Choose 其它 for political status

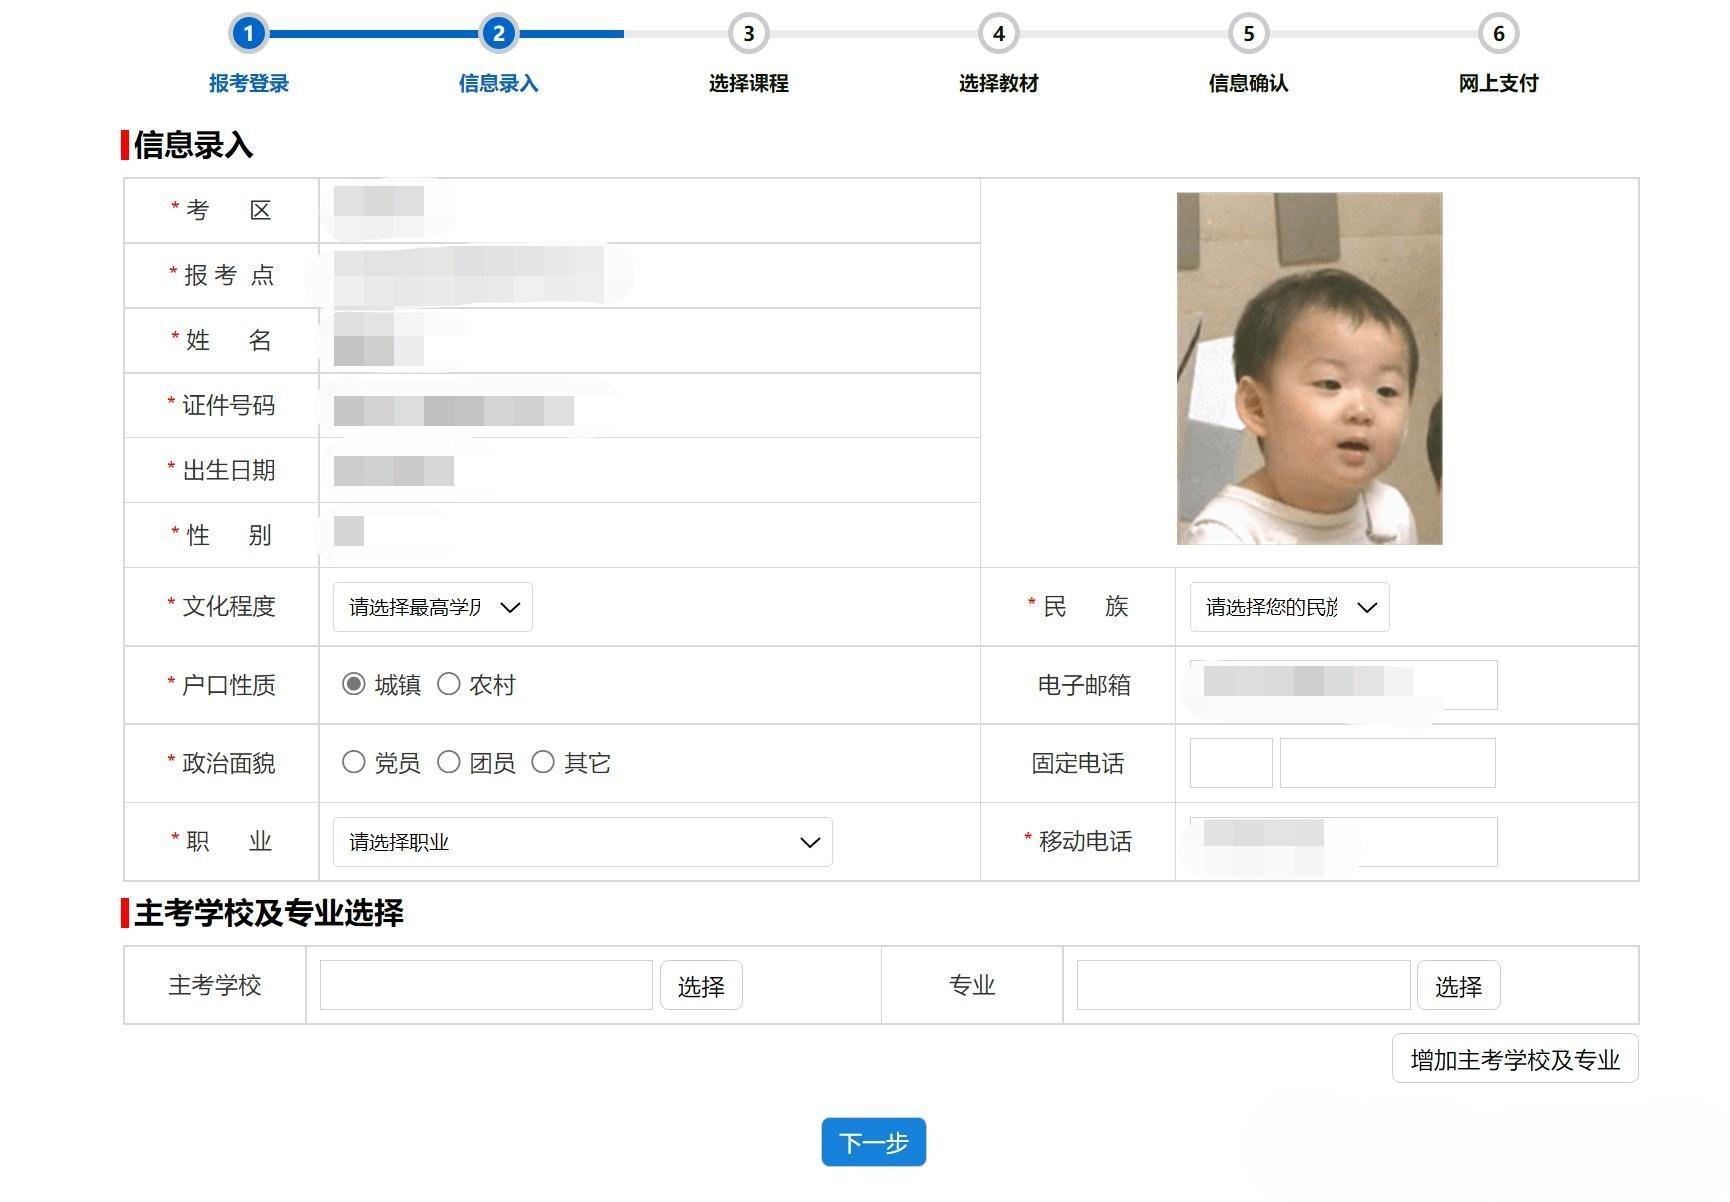[x=543, y=762]
